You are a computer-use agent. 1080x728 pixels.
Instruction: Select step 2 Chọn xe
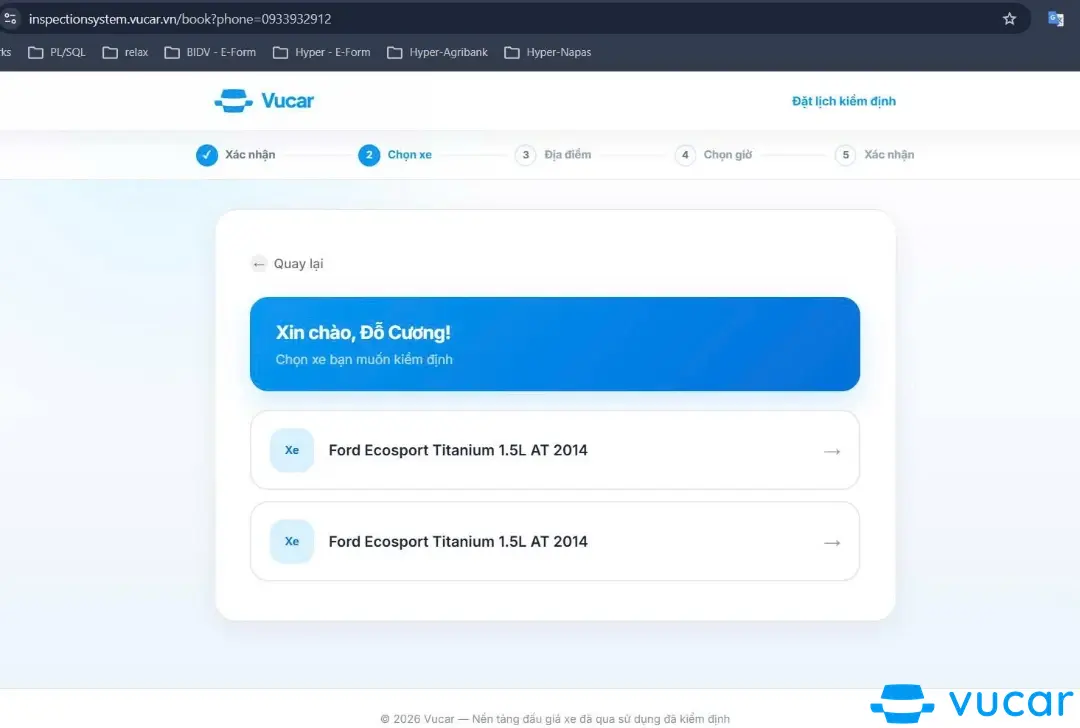(395, 155)
